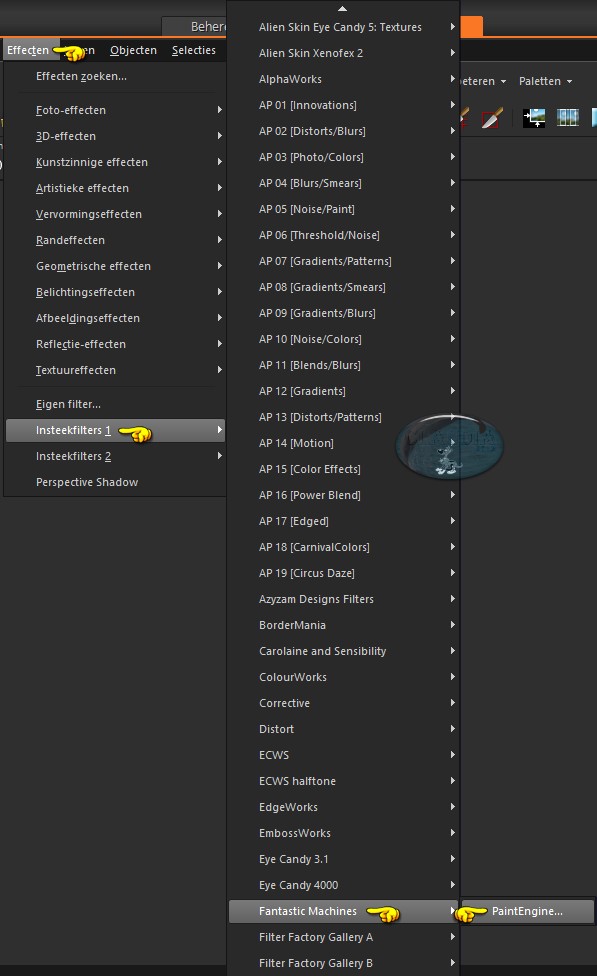Select Corrective plugin entry
The height and width of the screenshot is (976, 597).
[x=344, y=703]
